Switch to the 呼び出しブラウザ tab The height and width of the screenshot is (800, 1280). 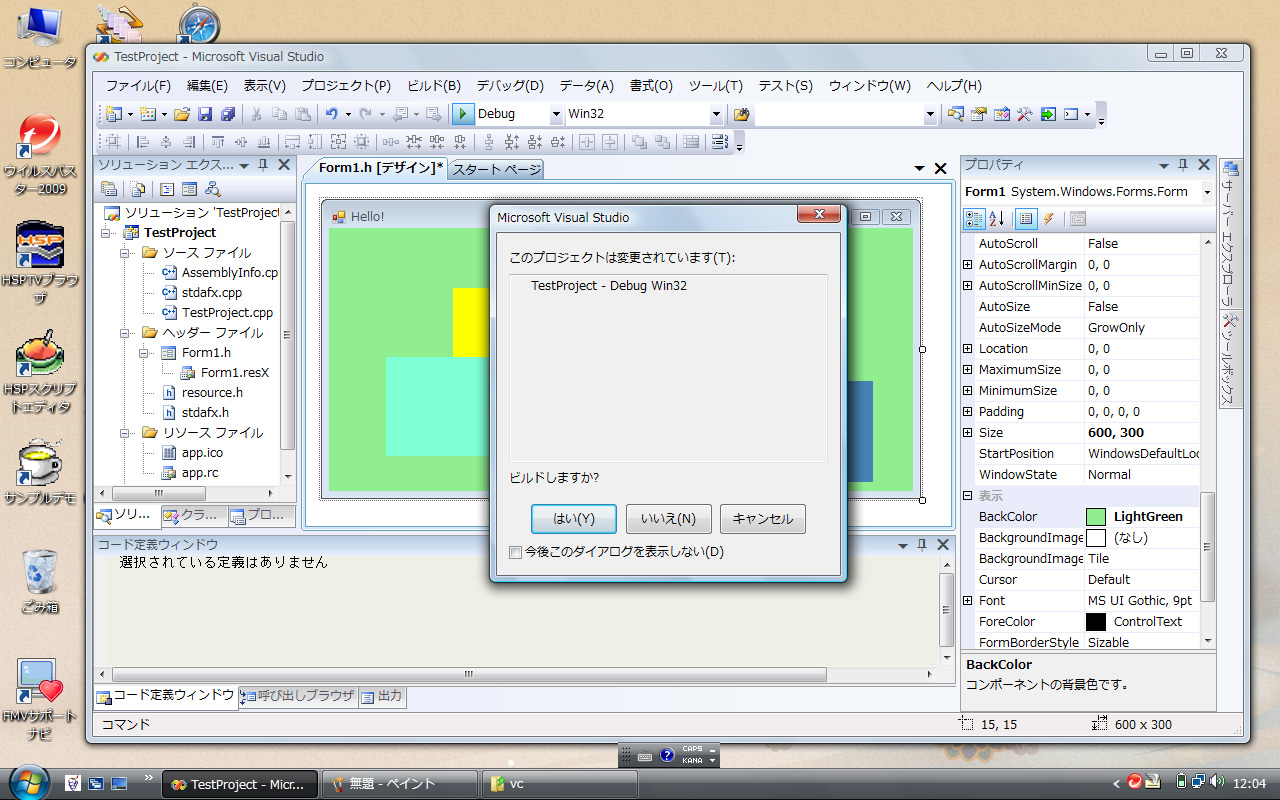point(298,696)
